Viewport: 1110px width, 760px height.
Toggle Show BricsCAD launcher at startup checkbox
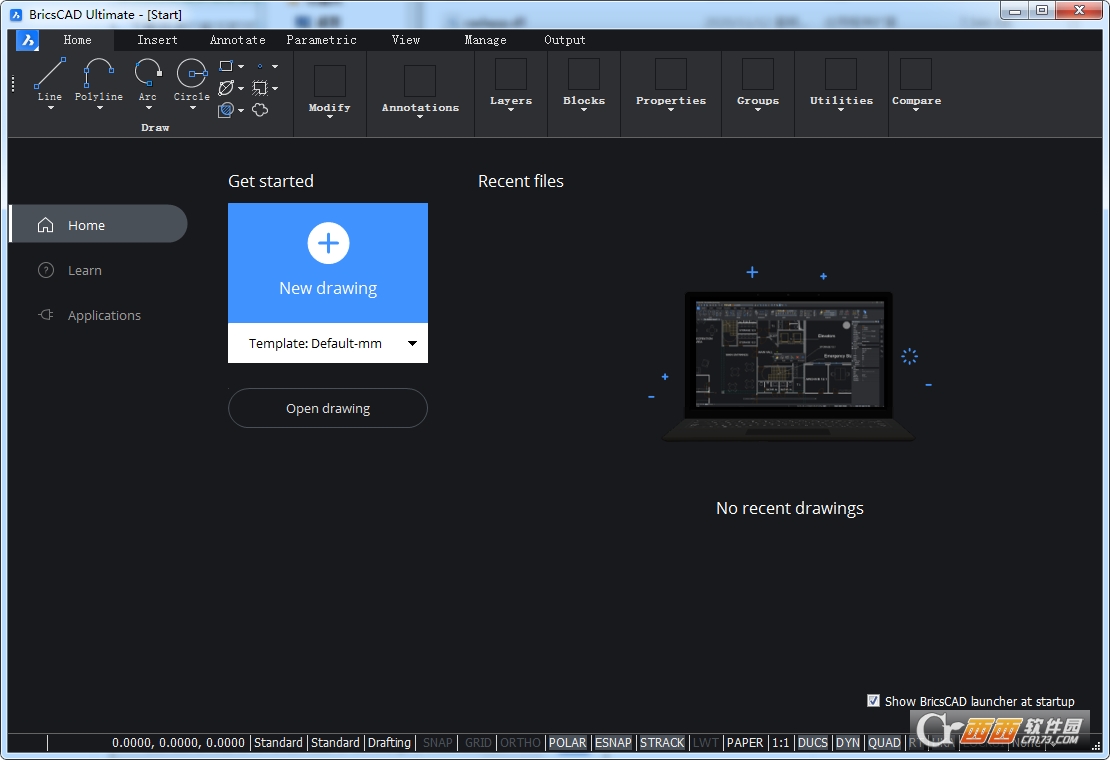click(x=874, y=701)
